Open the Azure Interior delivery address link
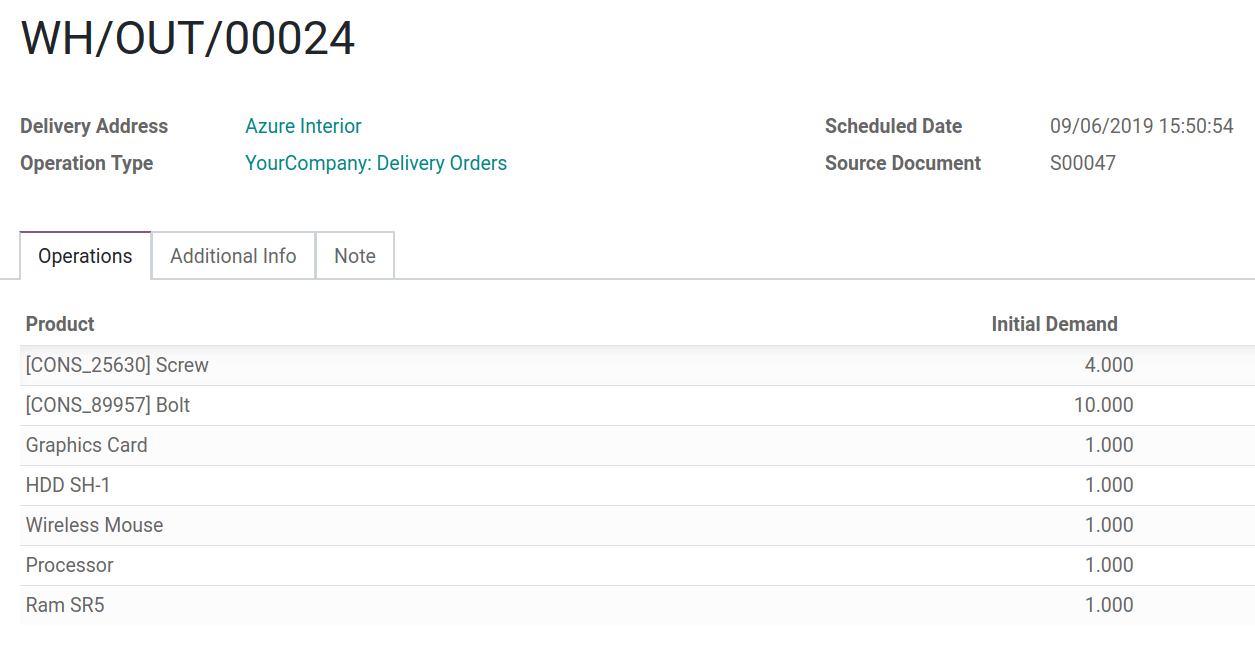 (303, 126)
